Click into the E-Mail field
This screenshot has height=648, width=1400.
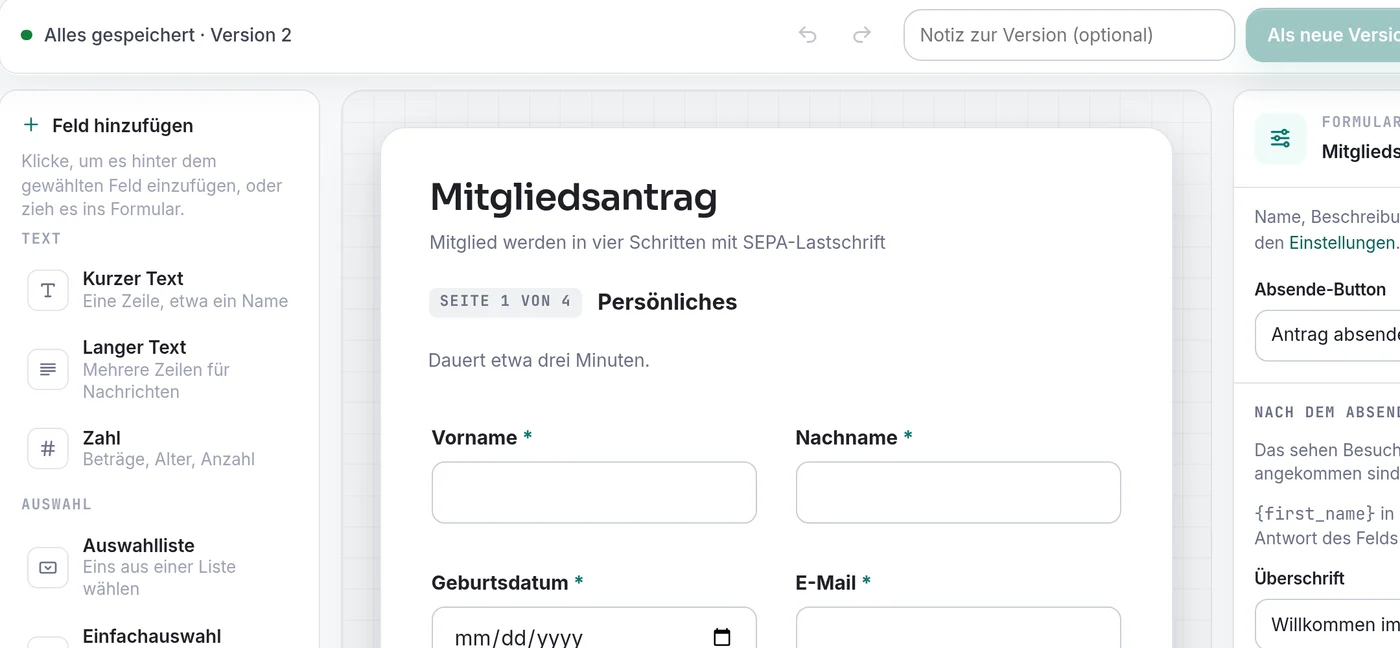tap(958, 628)
